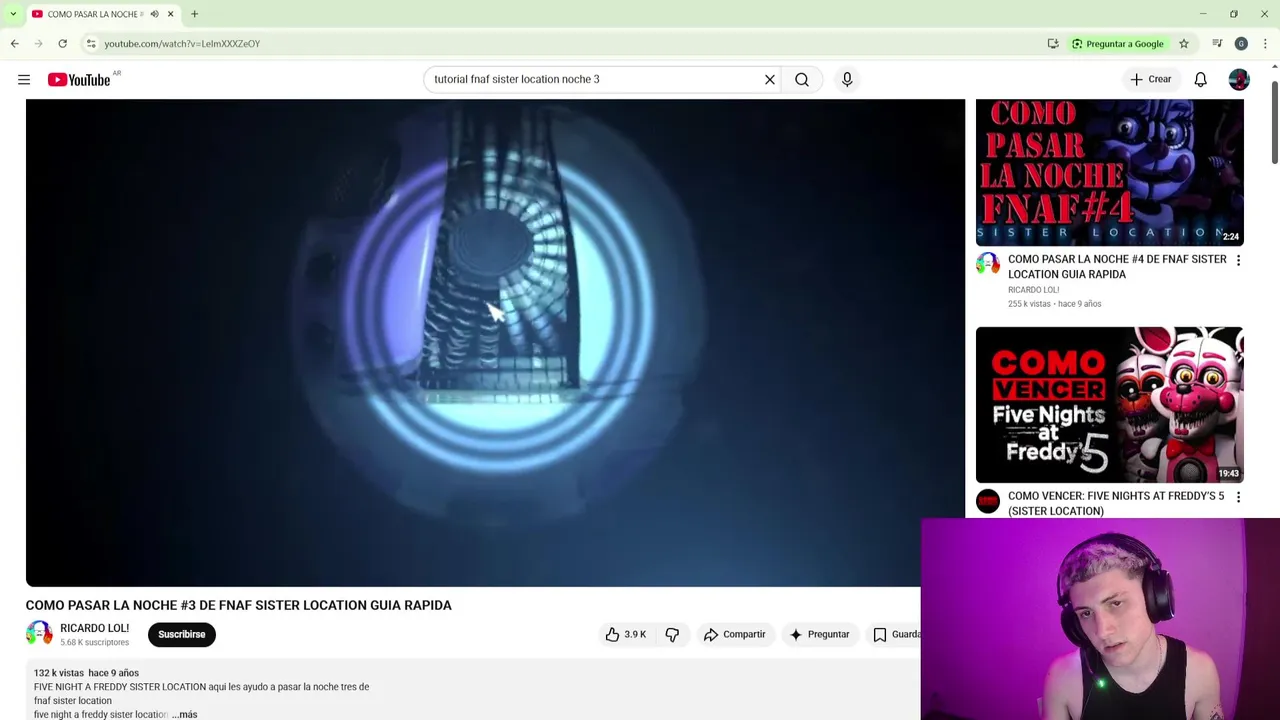Open the RICARDO LOL! channel name link
The image size is (1280, 720).
point(94,628)
